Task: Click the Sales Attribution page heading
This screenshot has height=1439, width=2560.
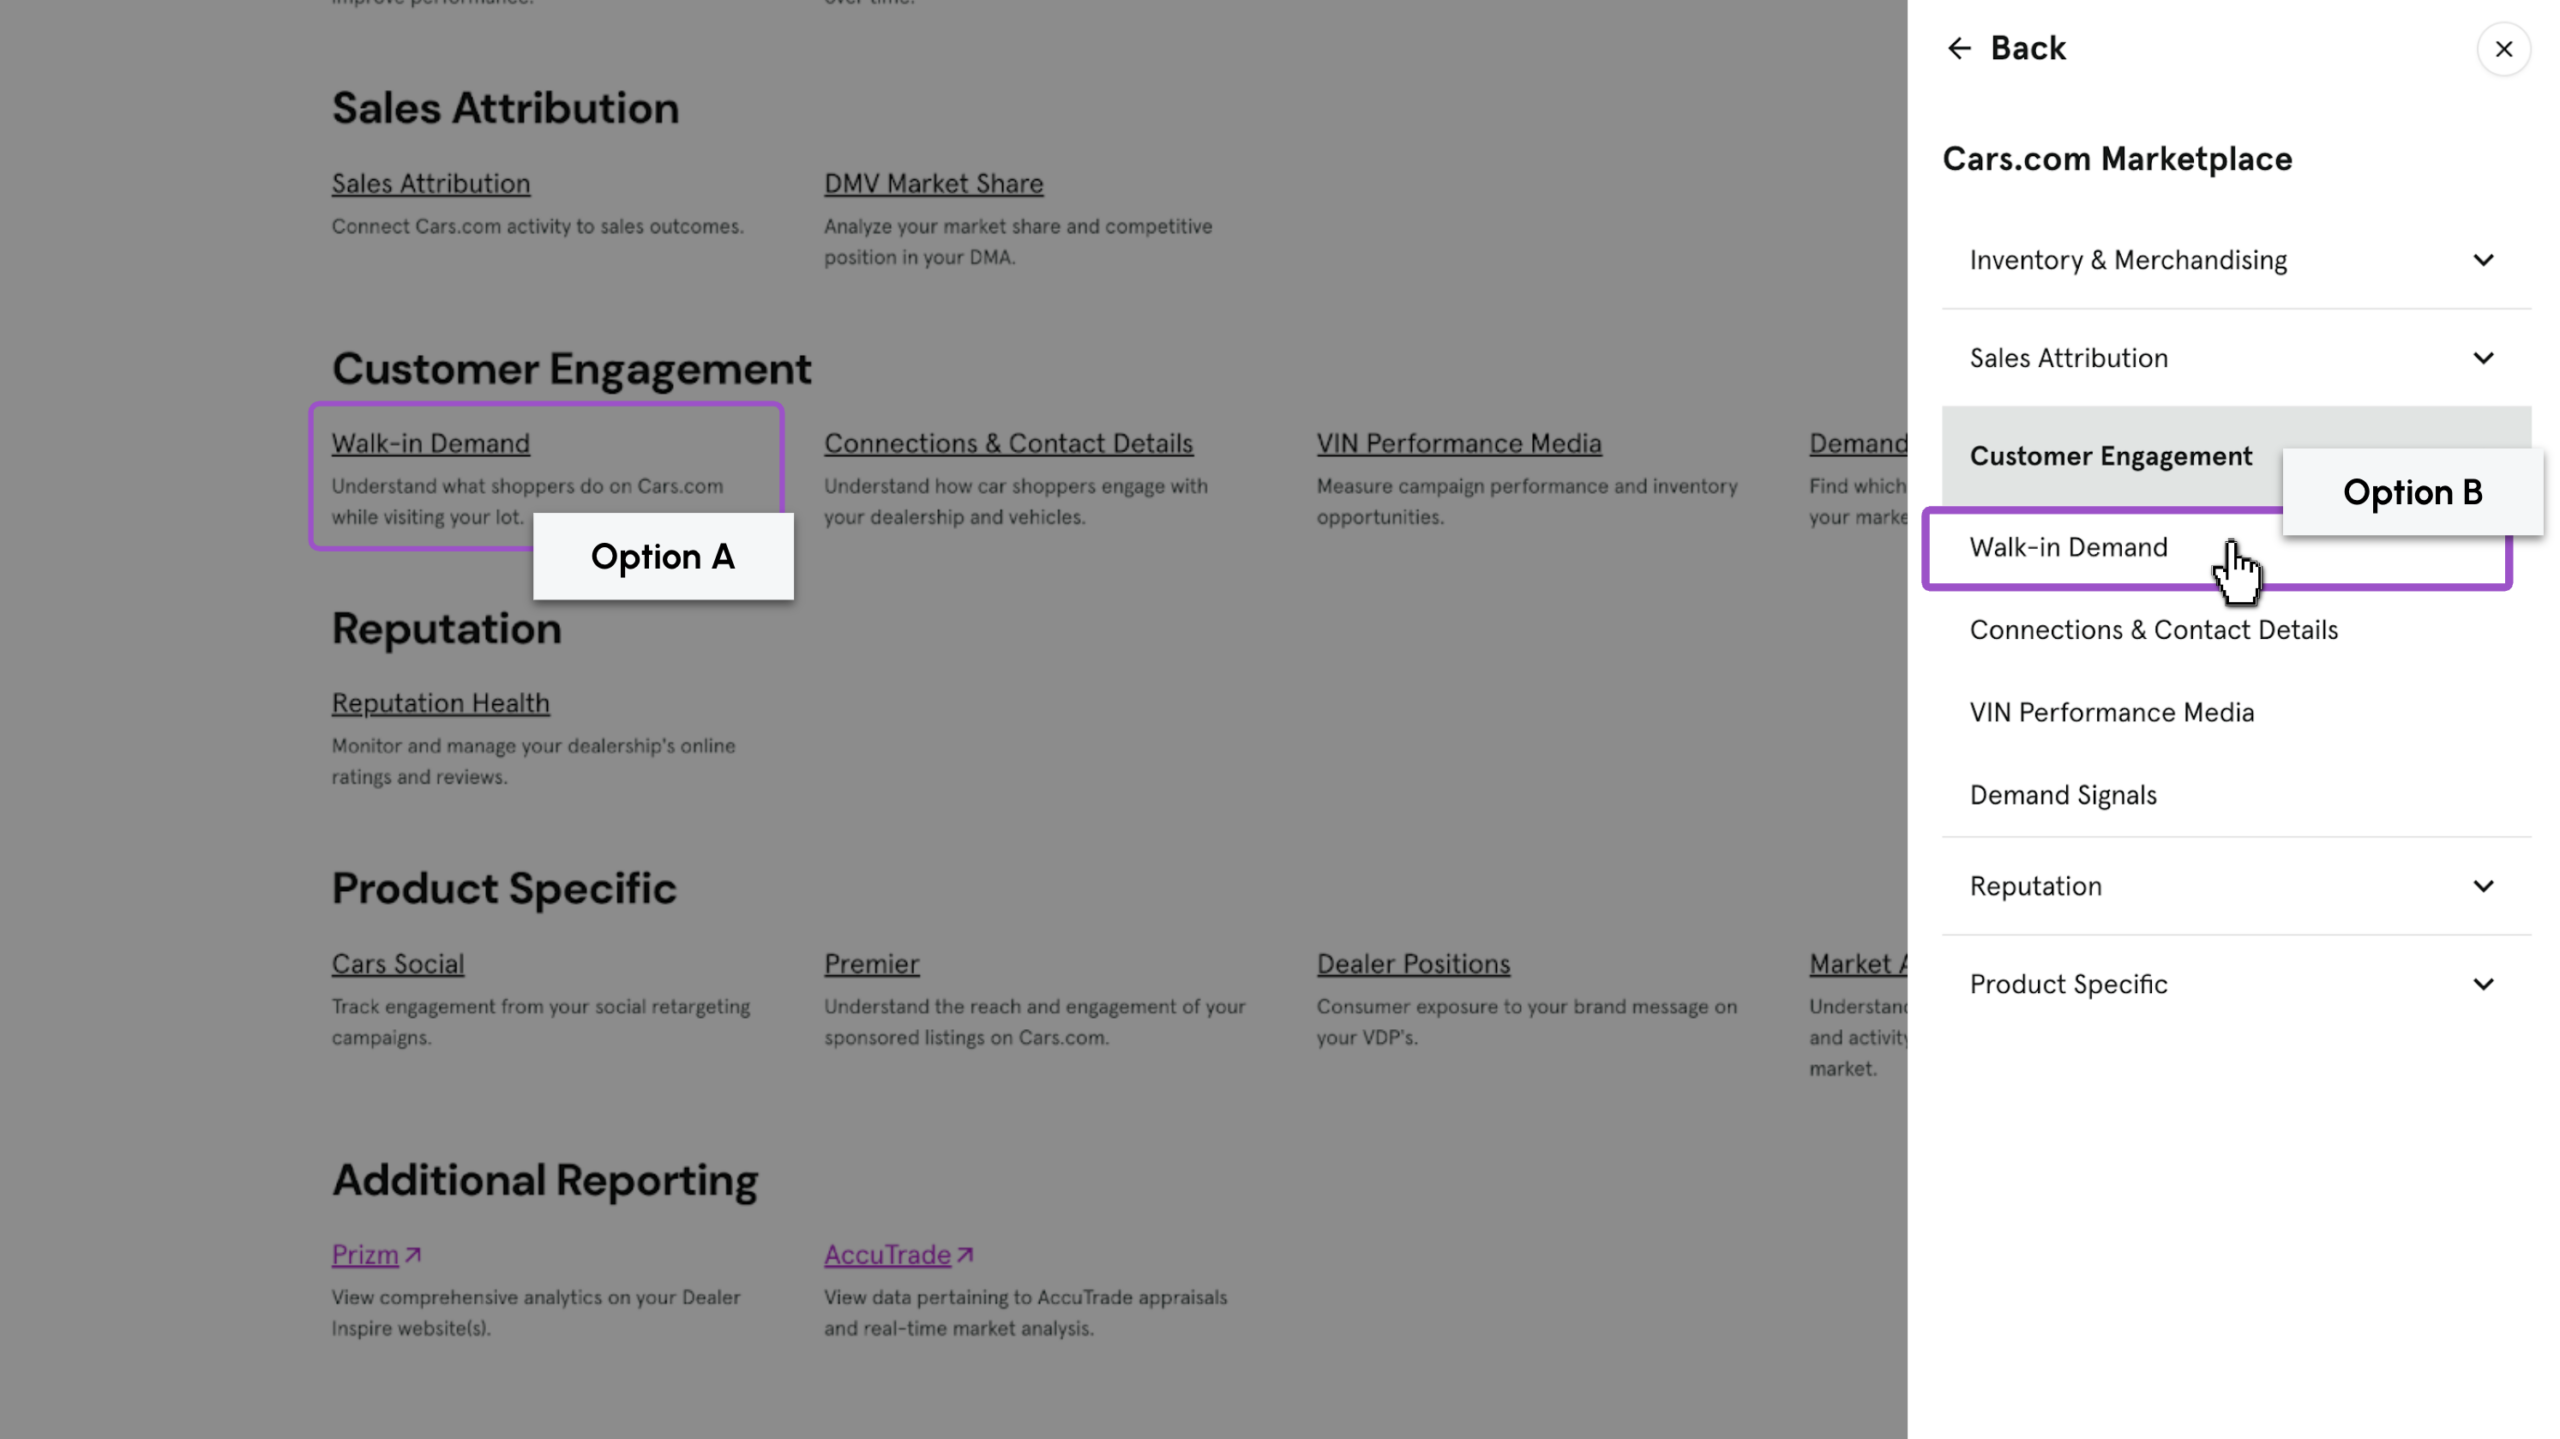Action: (505, 108)
